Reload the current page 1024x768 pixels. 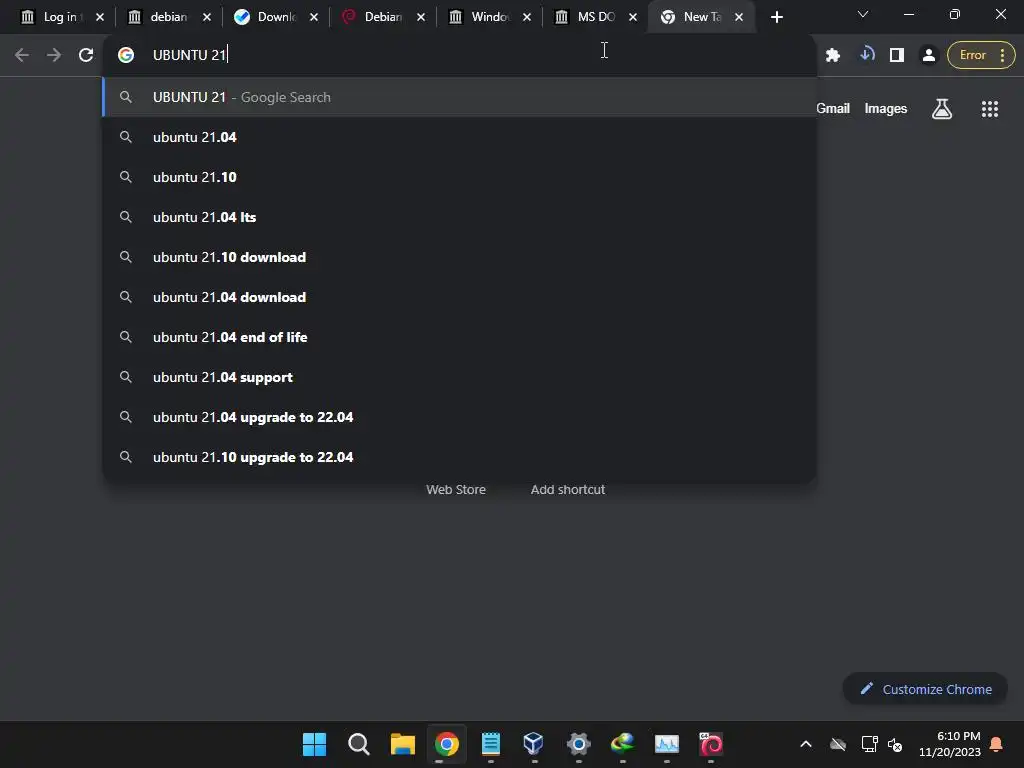(86, 55)
